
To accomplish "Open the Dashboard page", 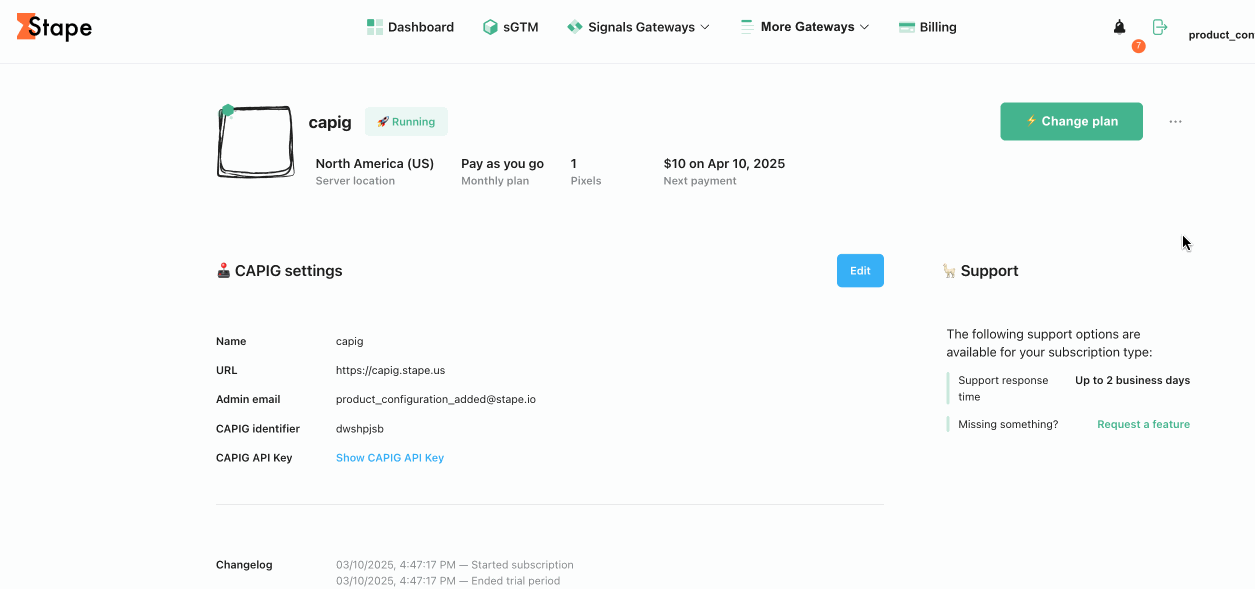I will pyautogui.click(x=410, y=27).
